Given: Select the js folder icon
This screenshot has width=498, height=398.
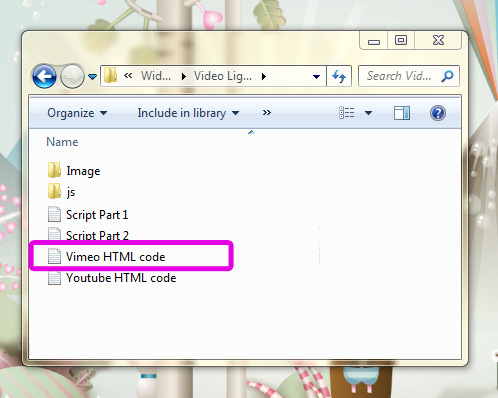Looking at the screenshot, I should (54, 191).
